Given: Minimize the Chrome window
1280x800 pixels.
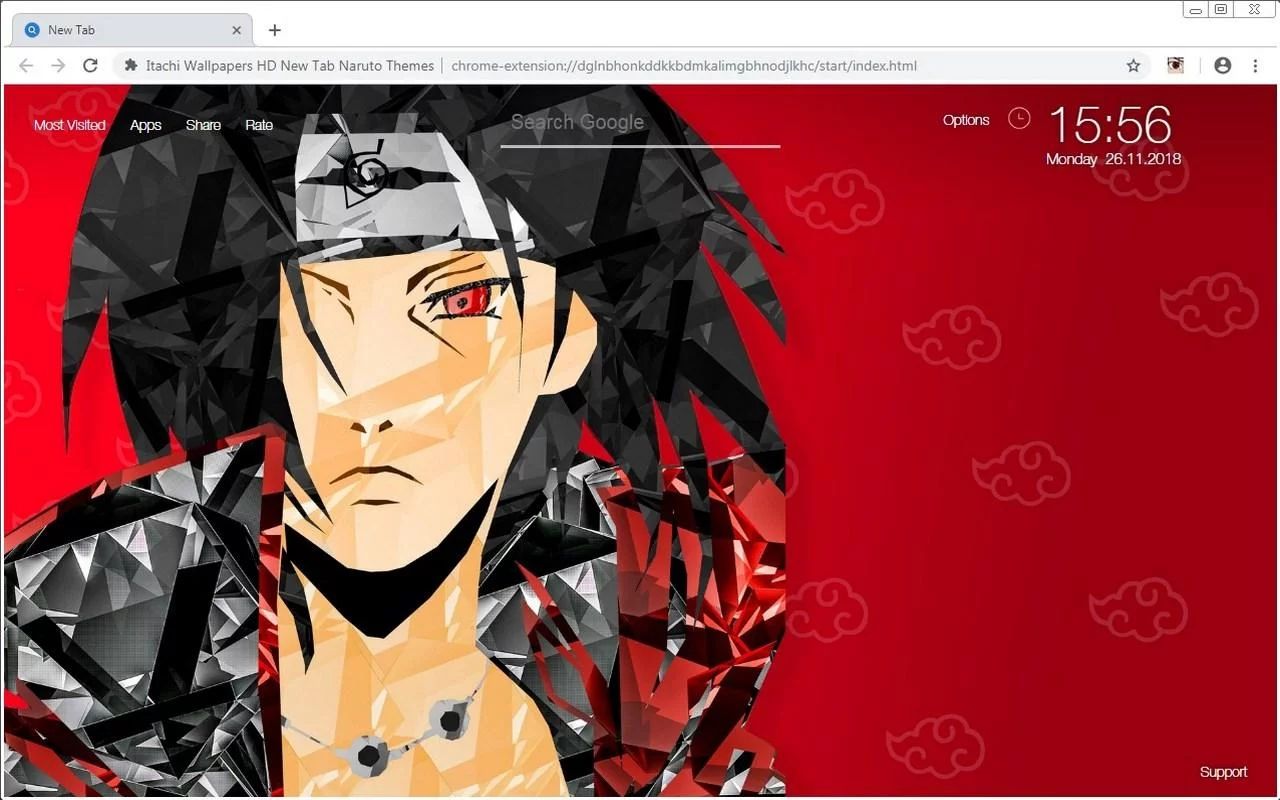Looking at the screenshot, I should click(x=1196, y=10).
